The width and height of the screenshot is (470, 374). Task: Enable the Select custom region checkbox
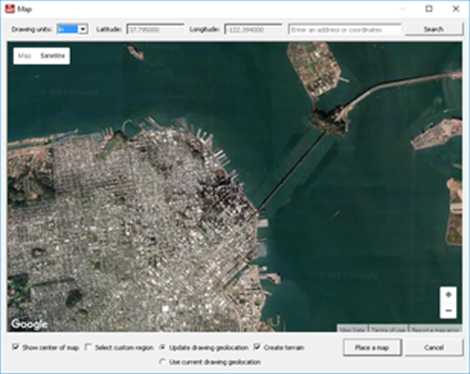point(88,347)
